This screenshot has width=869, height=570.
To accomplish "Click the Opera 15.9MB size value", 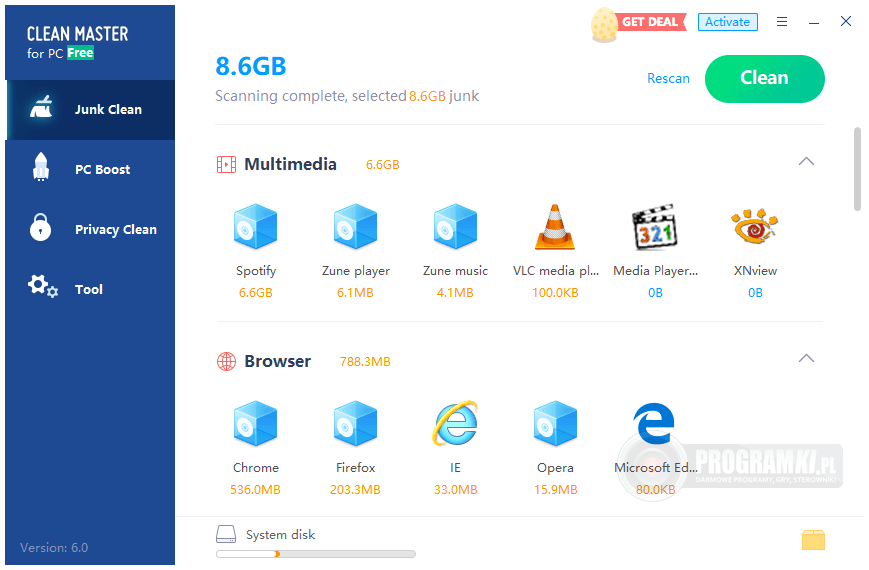I will [x=555, y=490].
